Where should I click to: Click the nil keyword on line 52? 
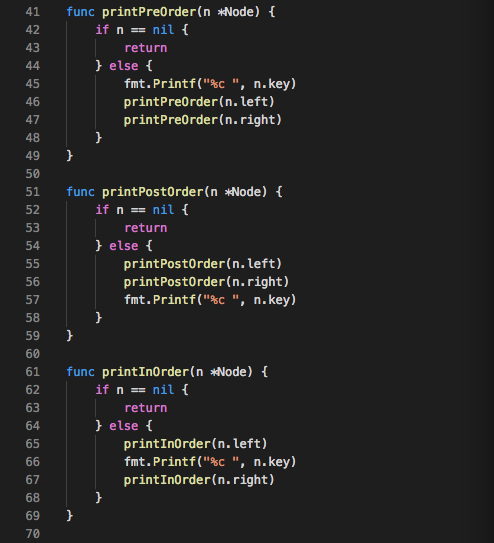[x=163, y=210]
